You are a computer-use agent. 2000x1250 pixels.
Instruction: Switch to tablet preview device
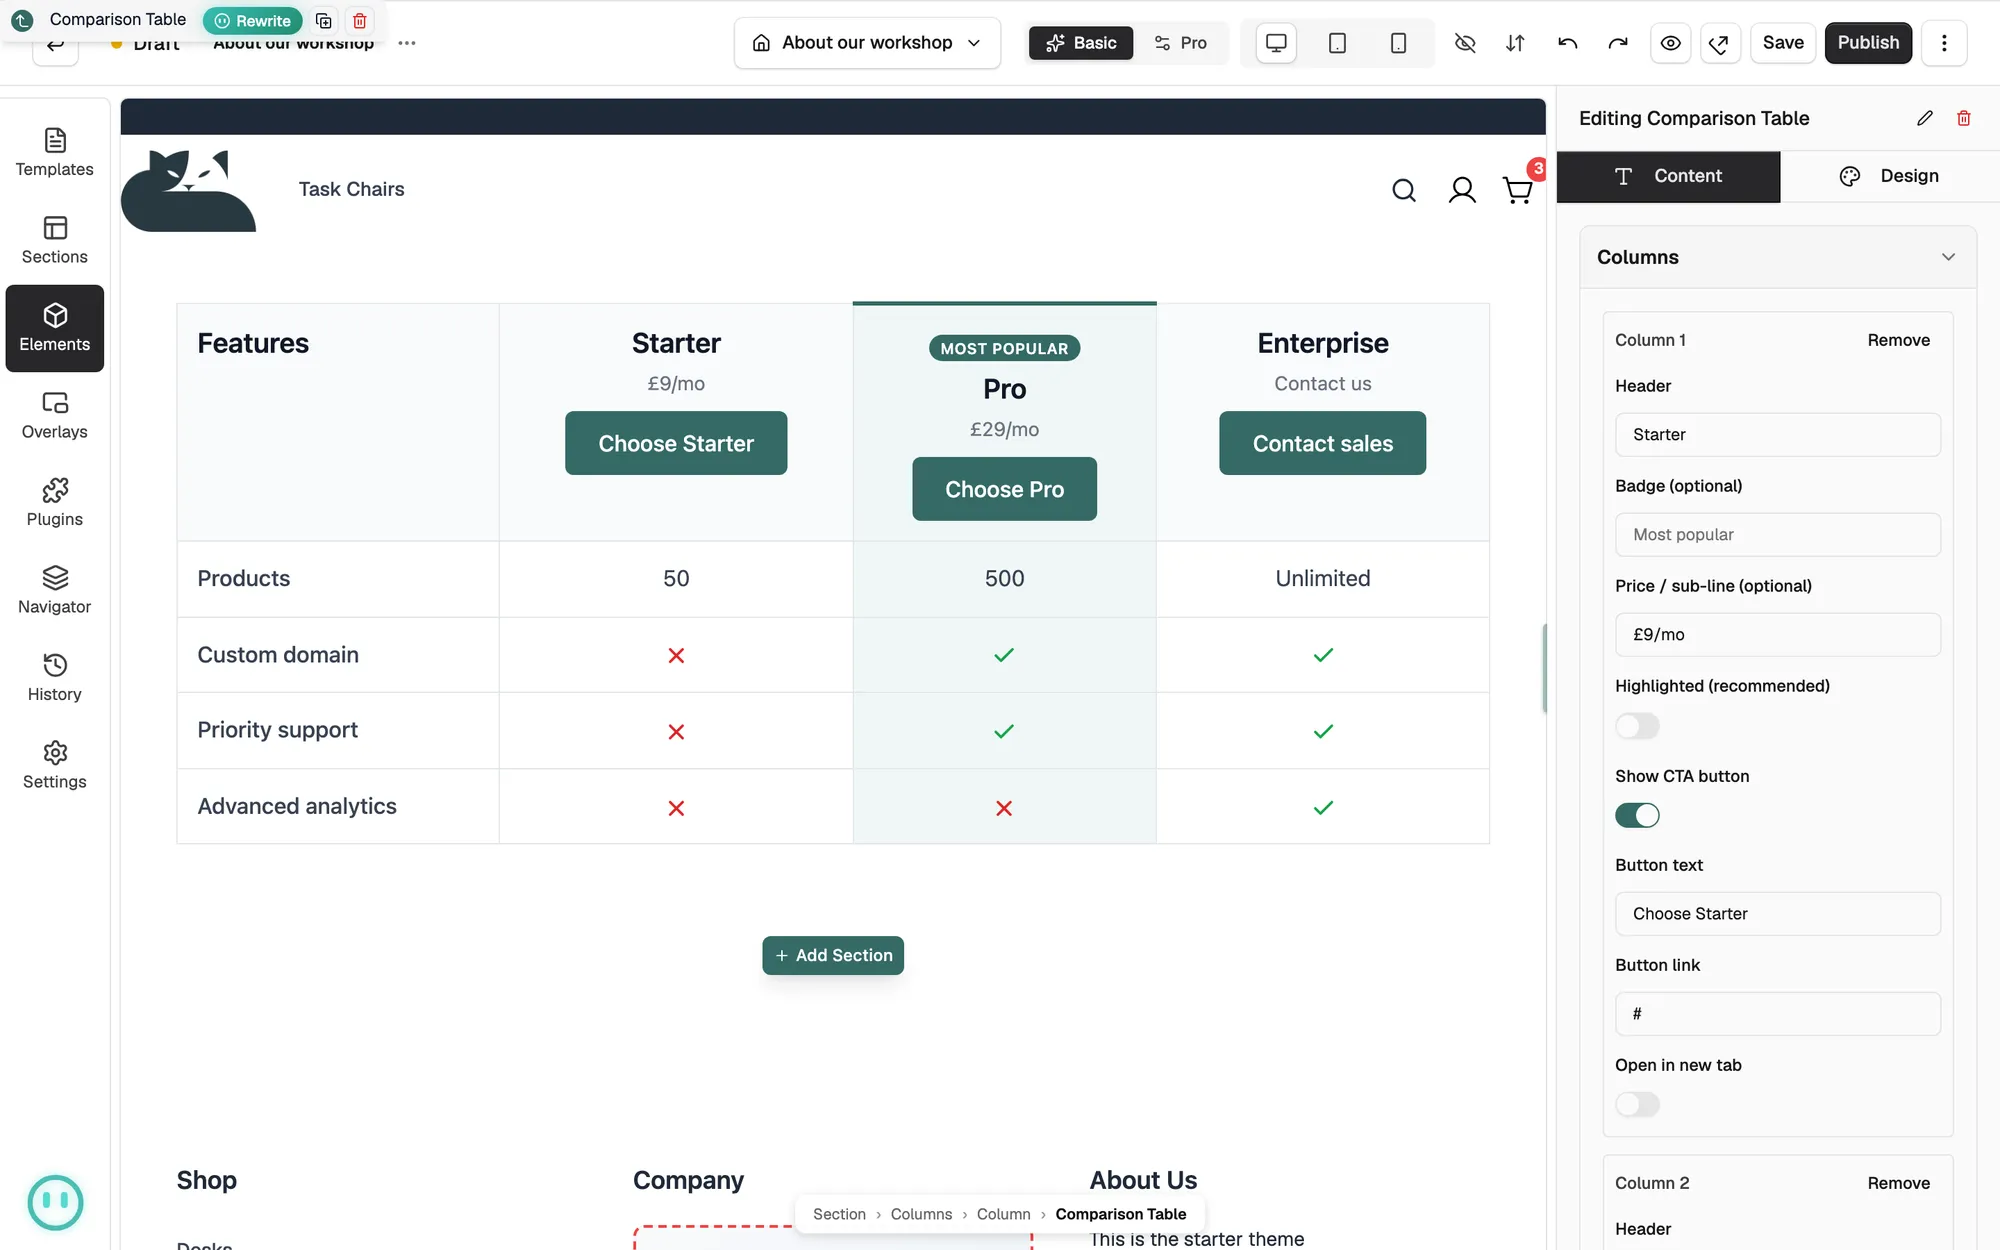1337,43
